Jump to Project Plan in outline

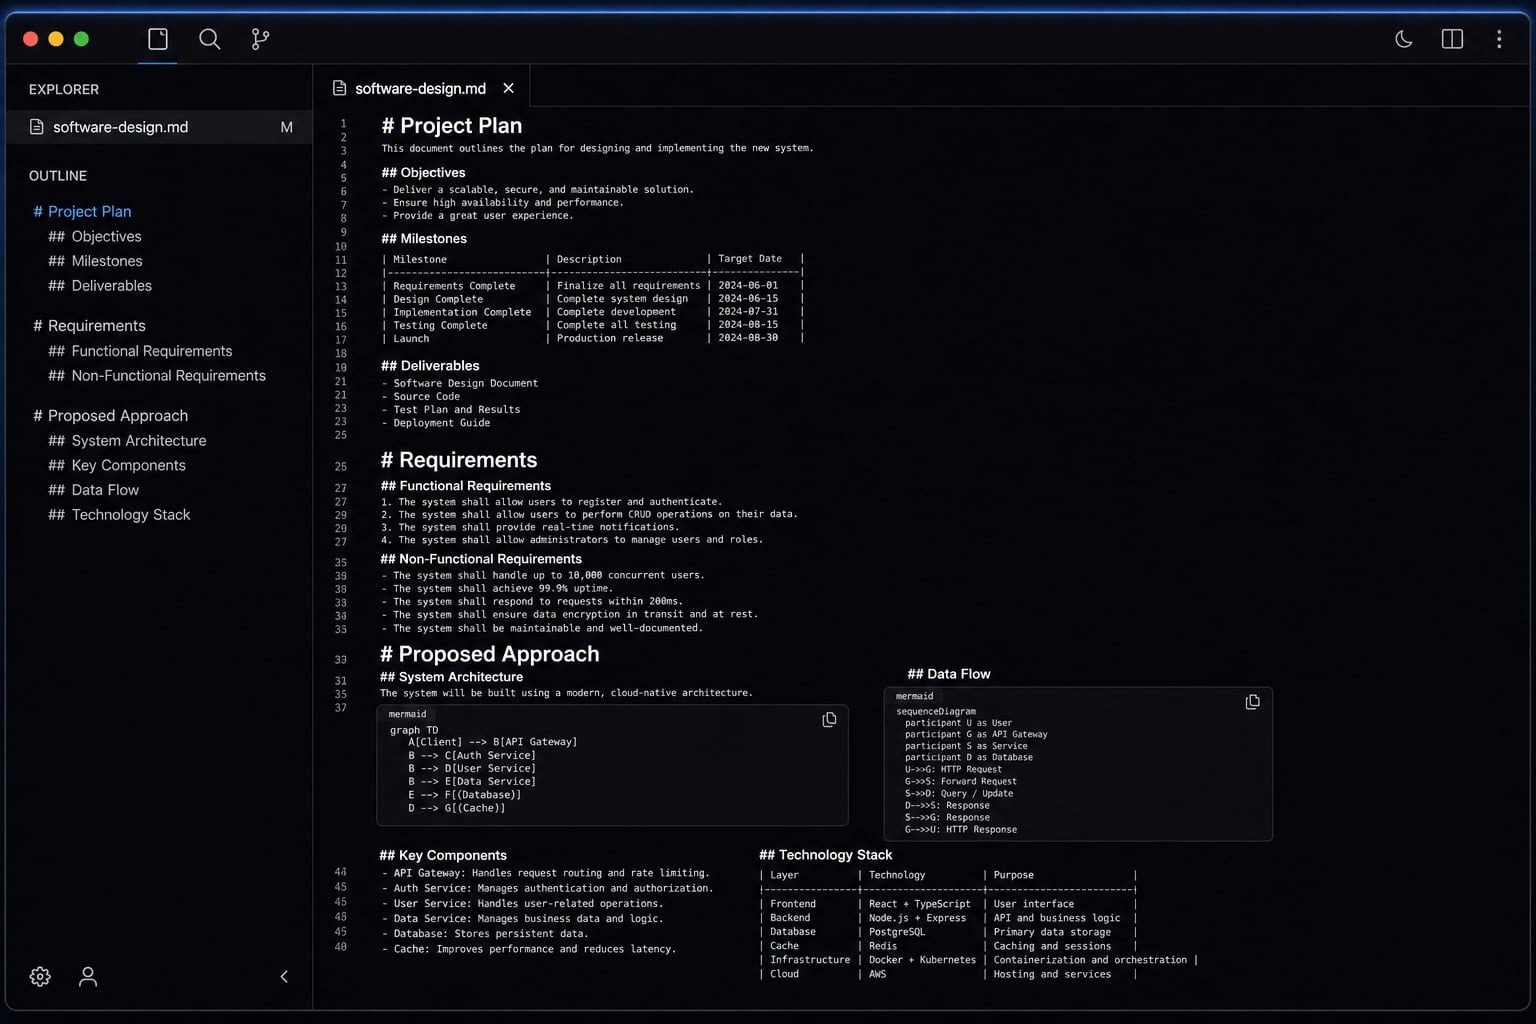(82, 211)
